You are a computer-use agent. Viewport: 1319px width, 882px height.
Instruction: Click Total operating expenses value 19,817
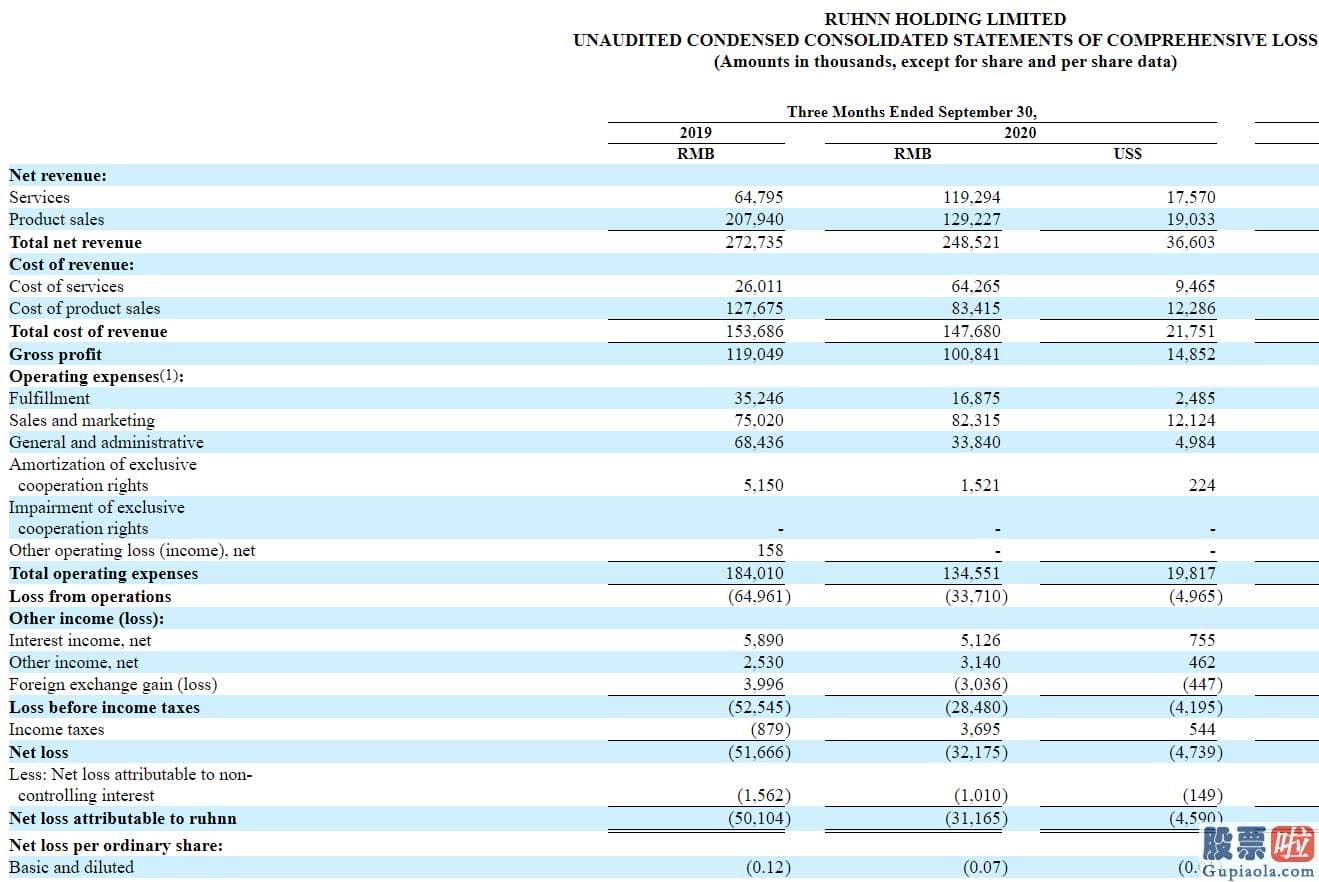(1191, 574)
